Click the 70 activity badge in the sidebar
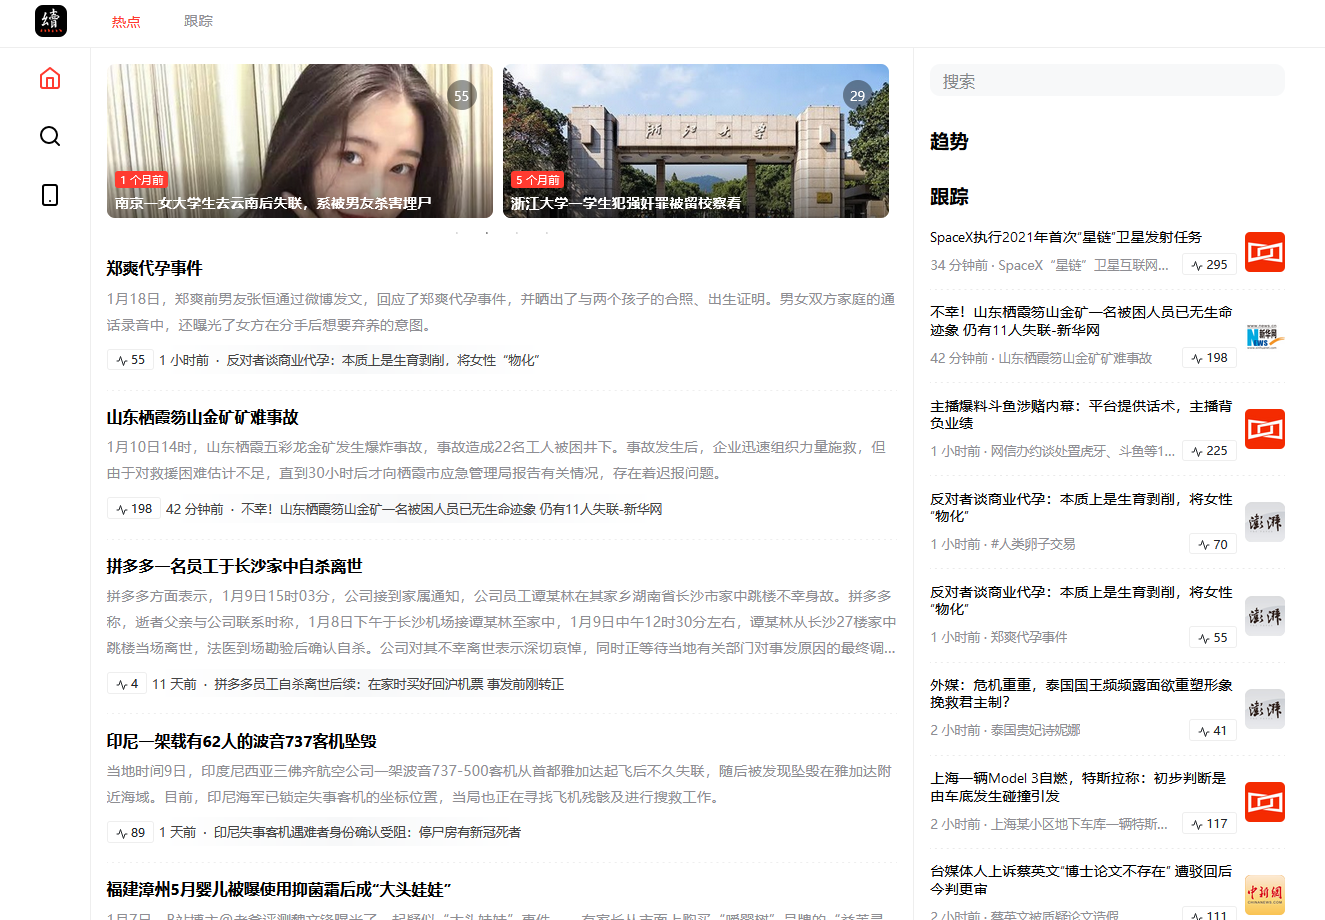1325x920 pixels. click(1213, 544)
